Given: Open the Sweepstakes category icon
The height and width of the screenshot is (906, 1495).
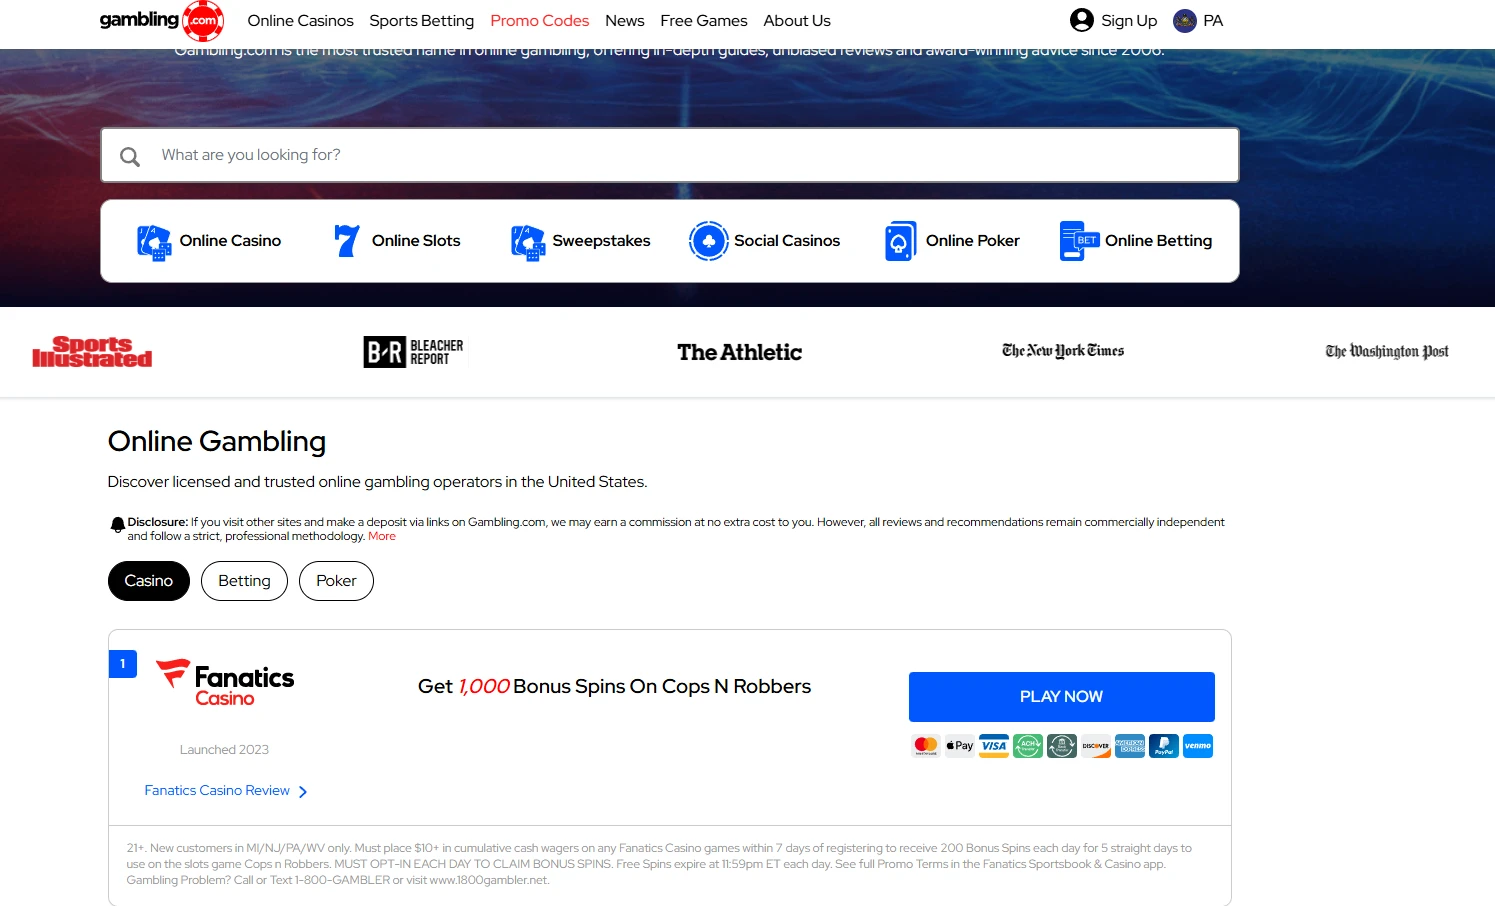Looking at the screenshot, I should click(x=527, y=240).
